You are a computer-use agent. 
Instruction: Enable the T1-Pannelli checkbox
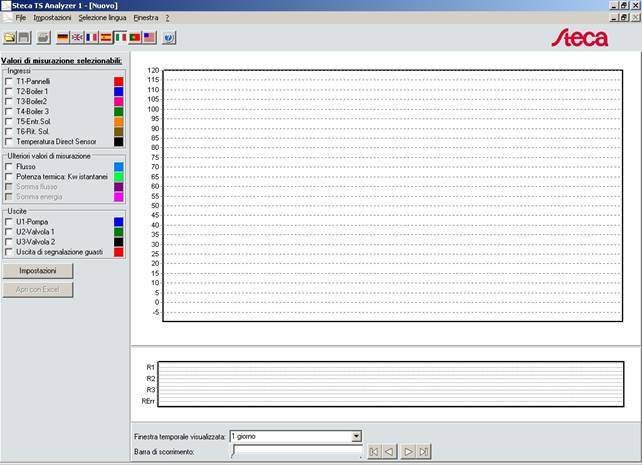[9, 81]
